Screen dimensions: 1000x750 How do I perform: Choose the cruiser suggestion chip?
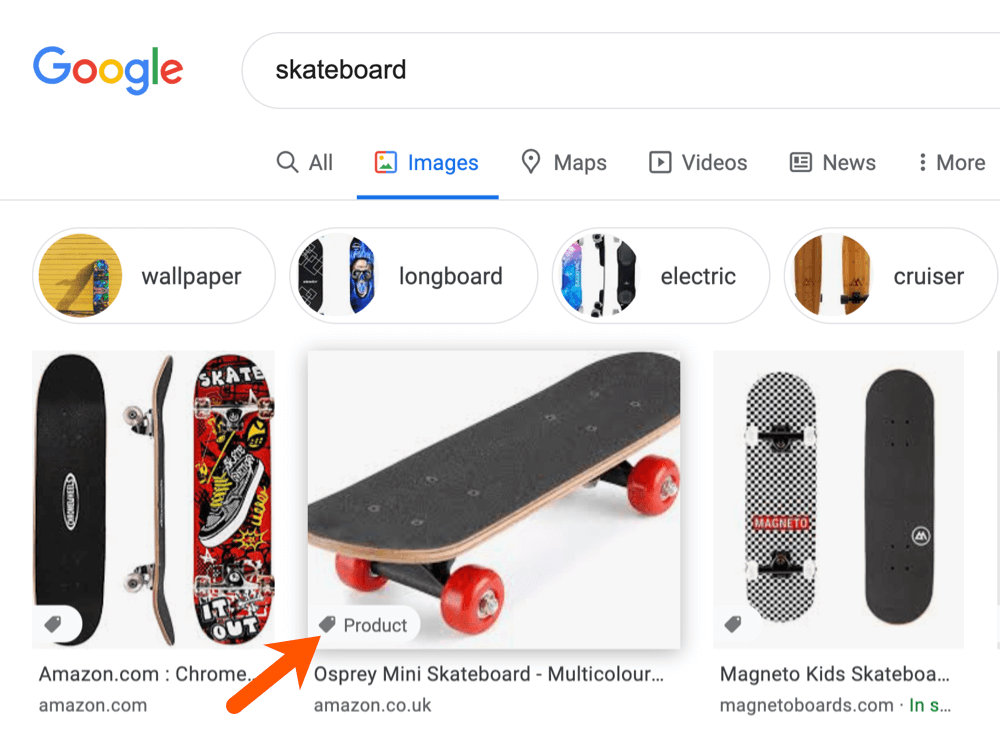tap(890, 276)
